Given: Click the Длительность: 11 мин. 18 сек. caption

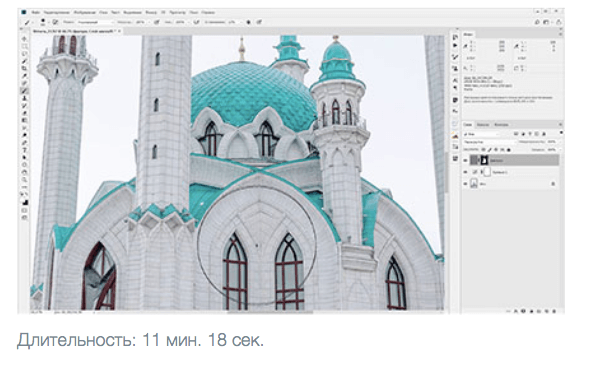Looking at the screenshot, I should pyautogui.click(x=140, y=340).
